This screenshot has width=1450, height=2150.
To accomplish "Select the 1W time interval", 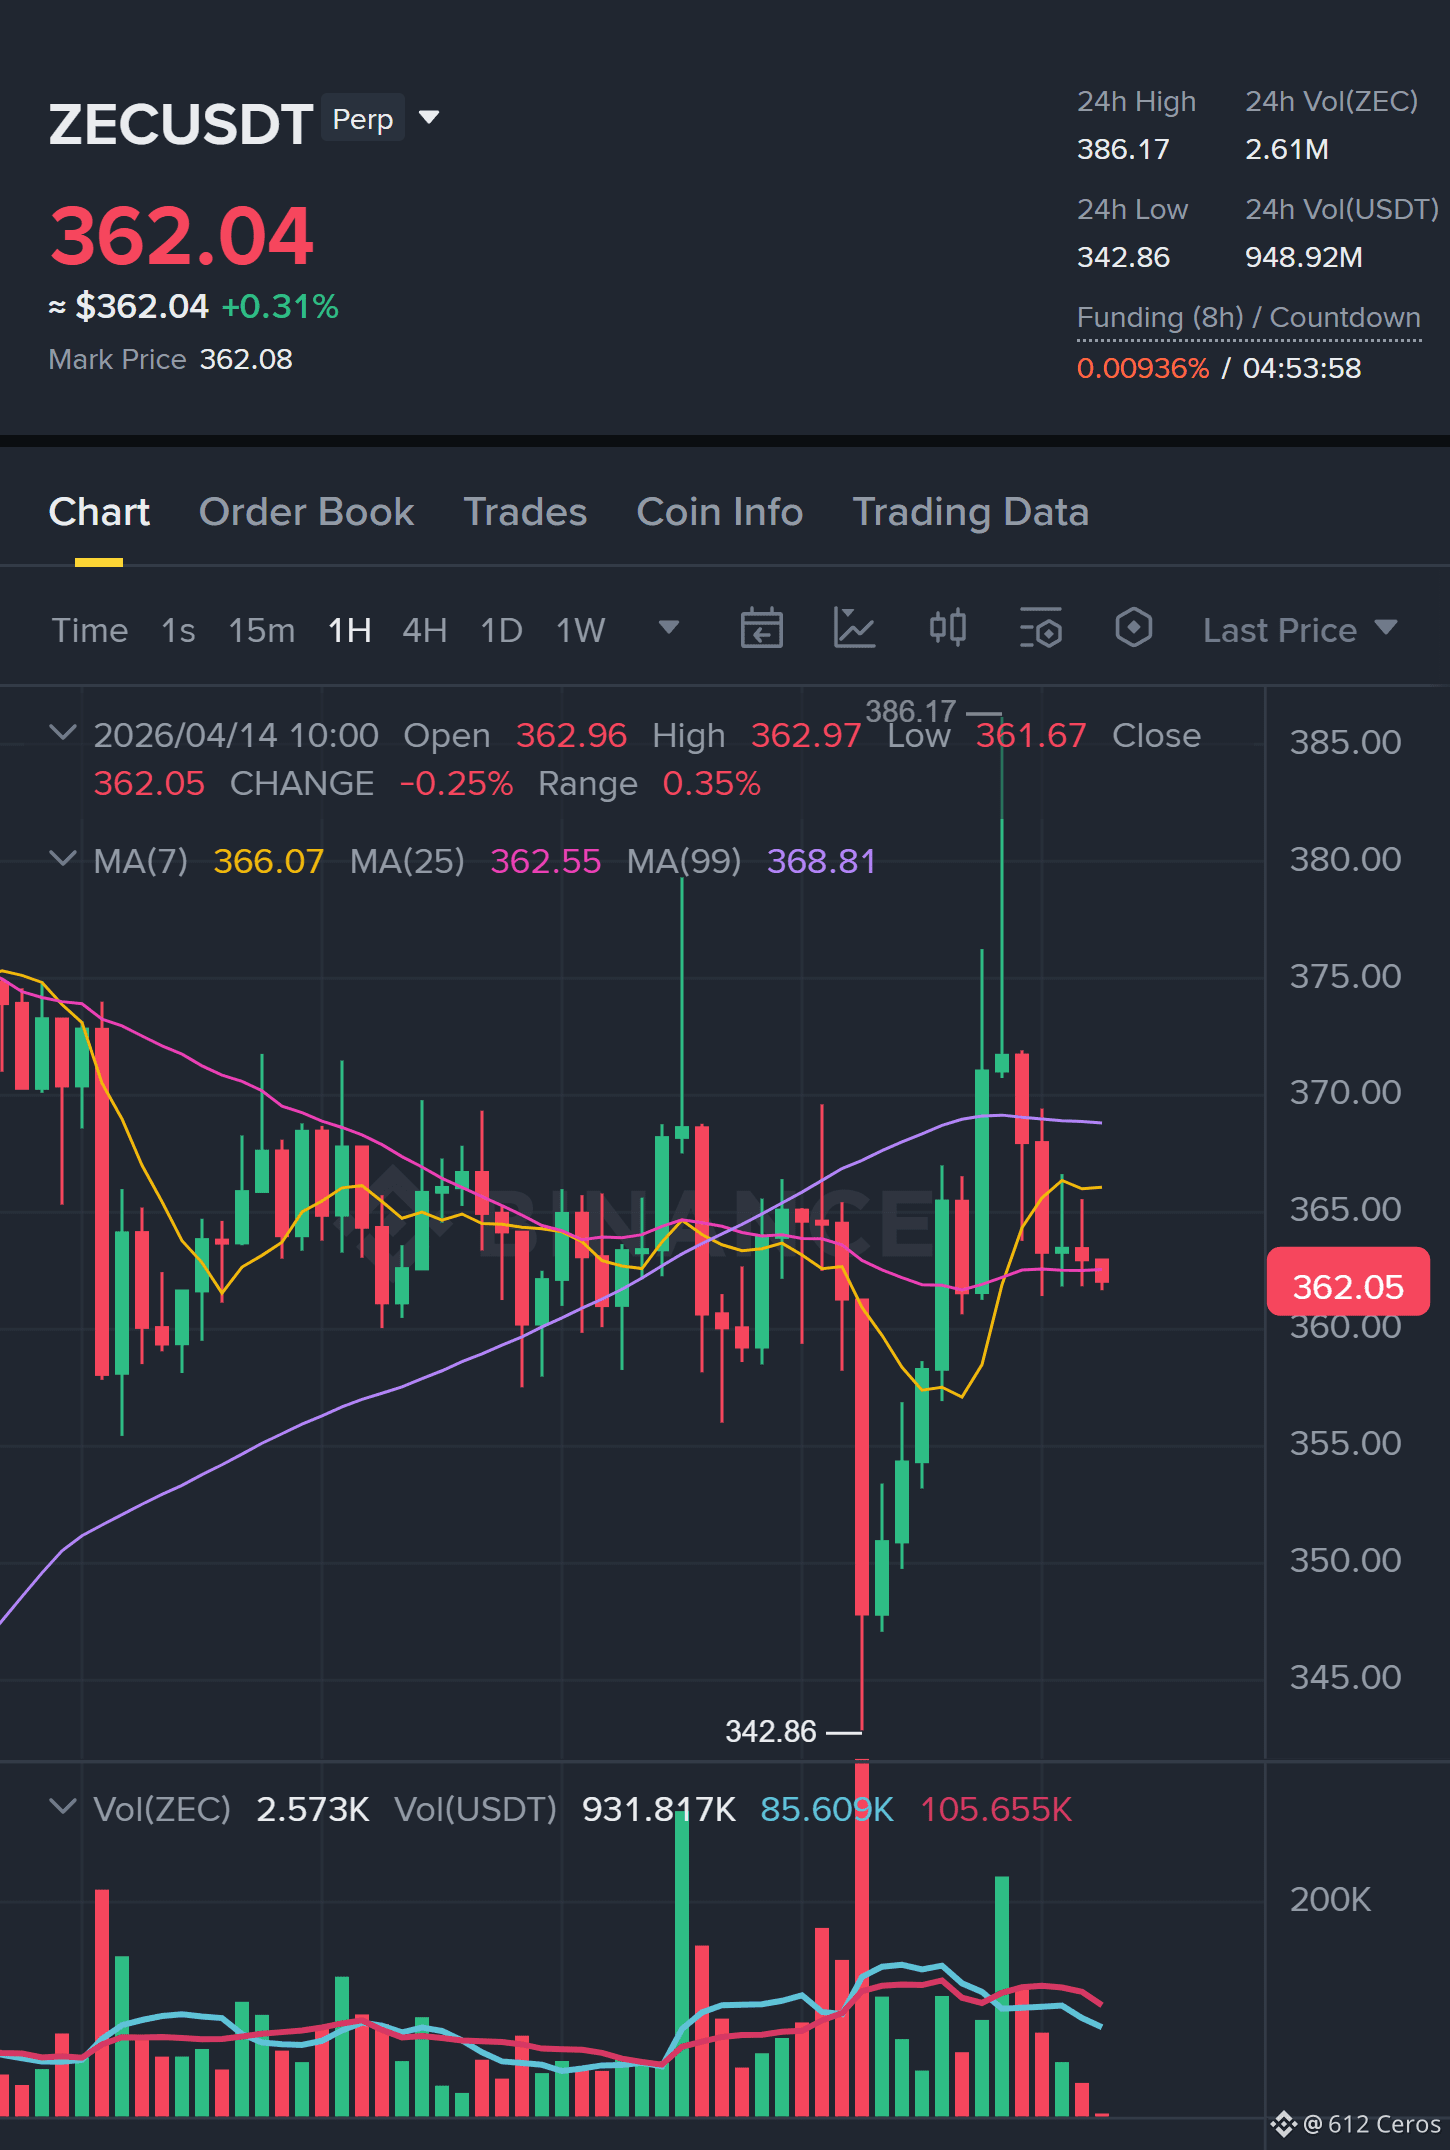I will (580, 630).
